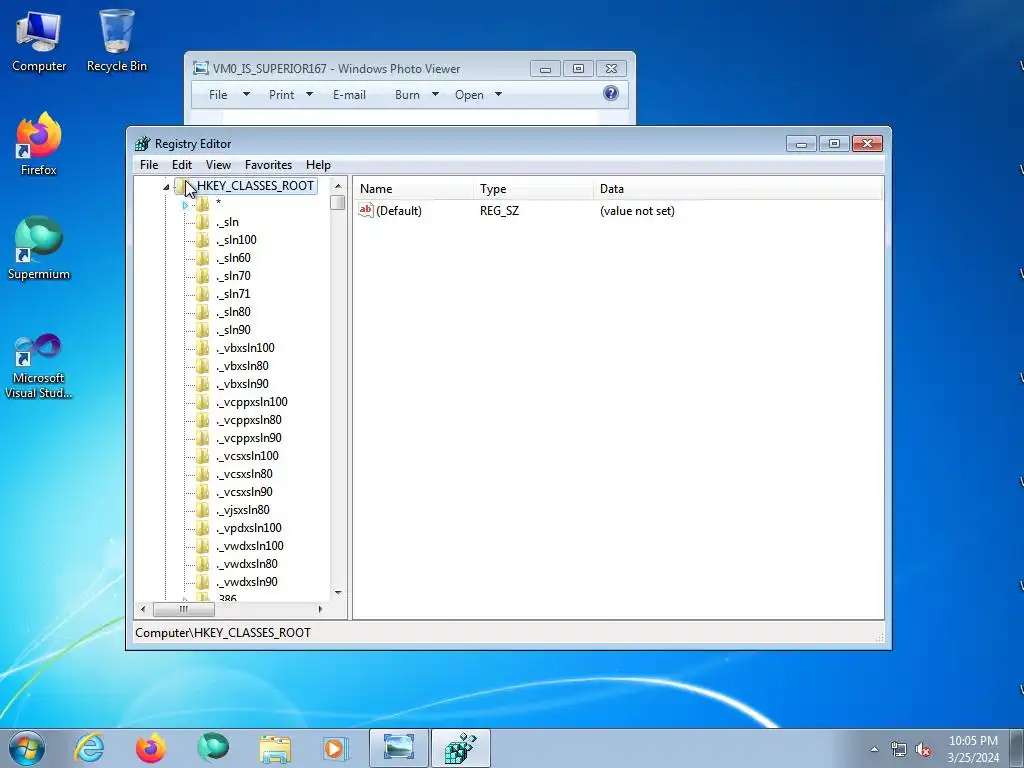This screenshot has height=768, width=1024.
Task: Click the Photo Viewer help icon
Action: pos(611,93)
